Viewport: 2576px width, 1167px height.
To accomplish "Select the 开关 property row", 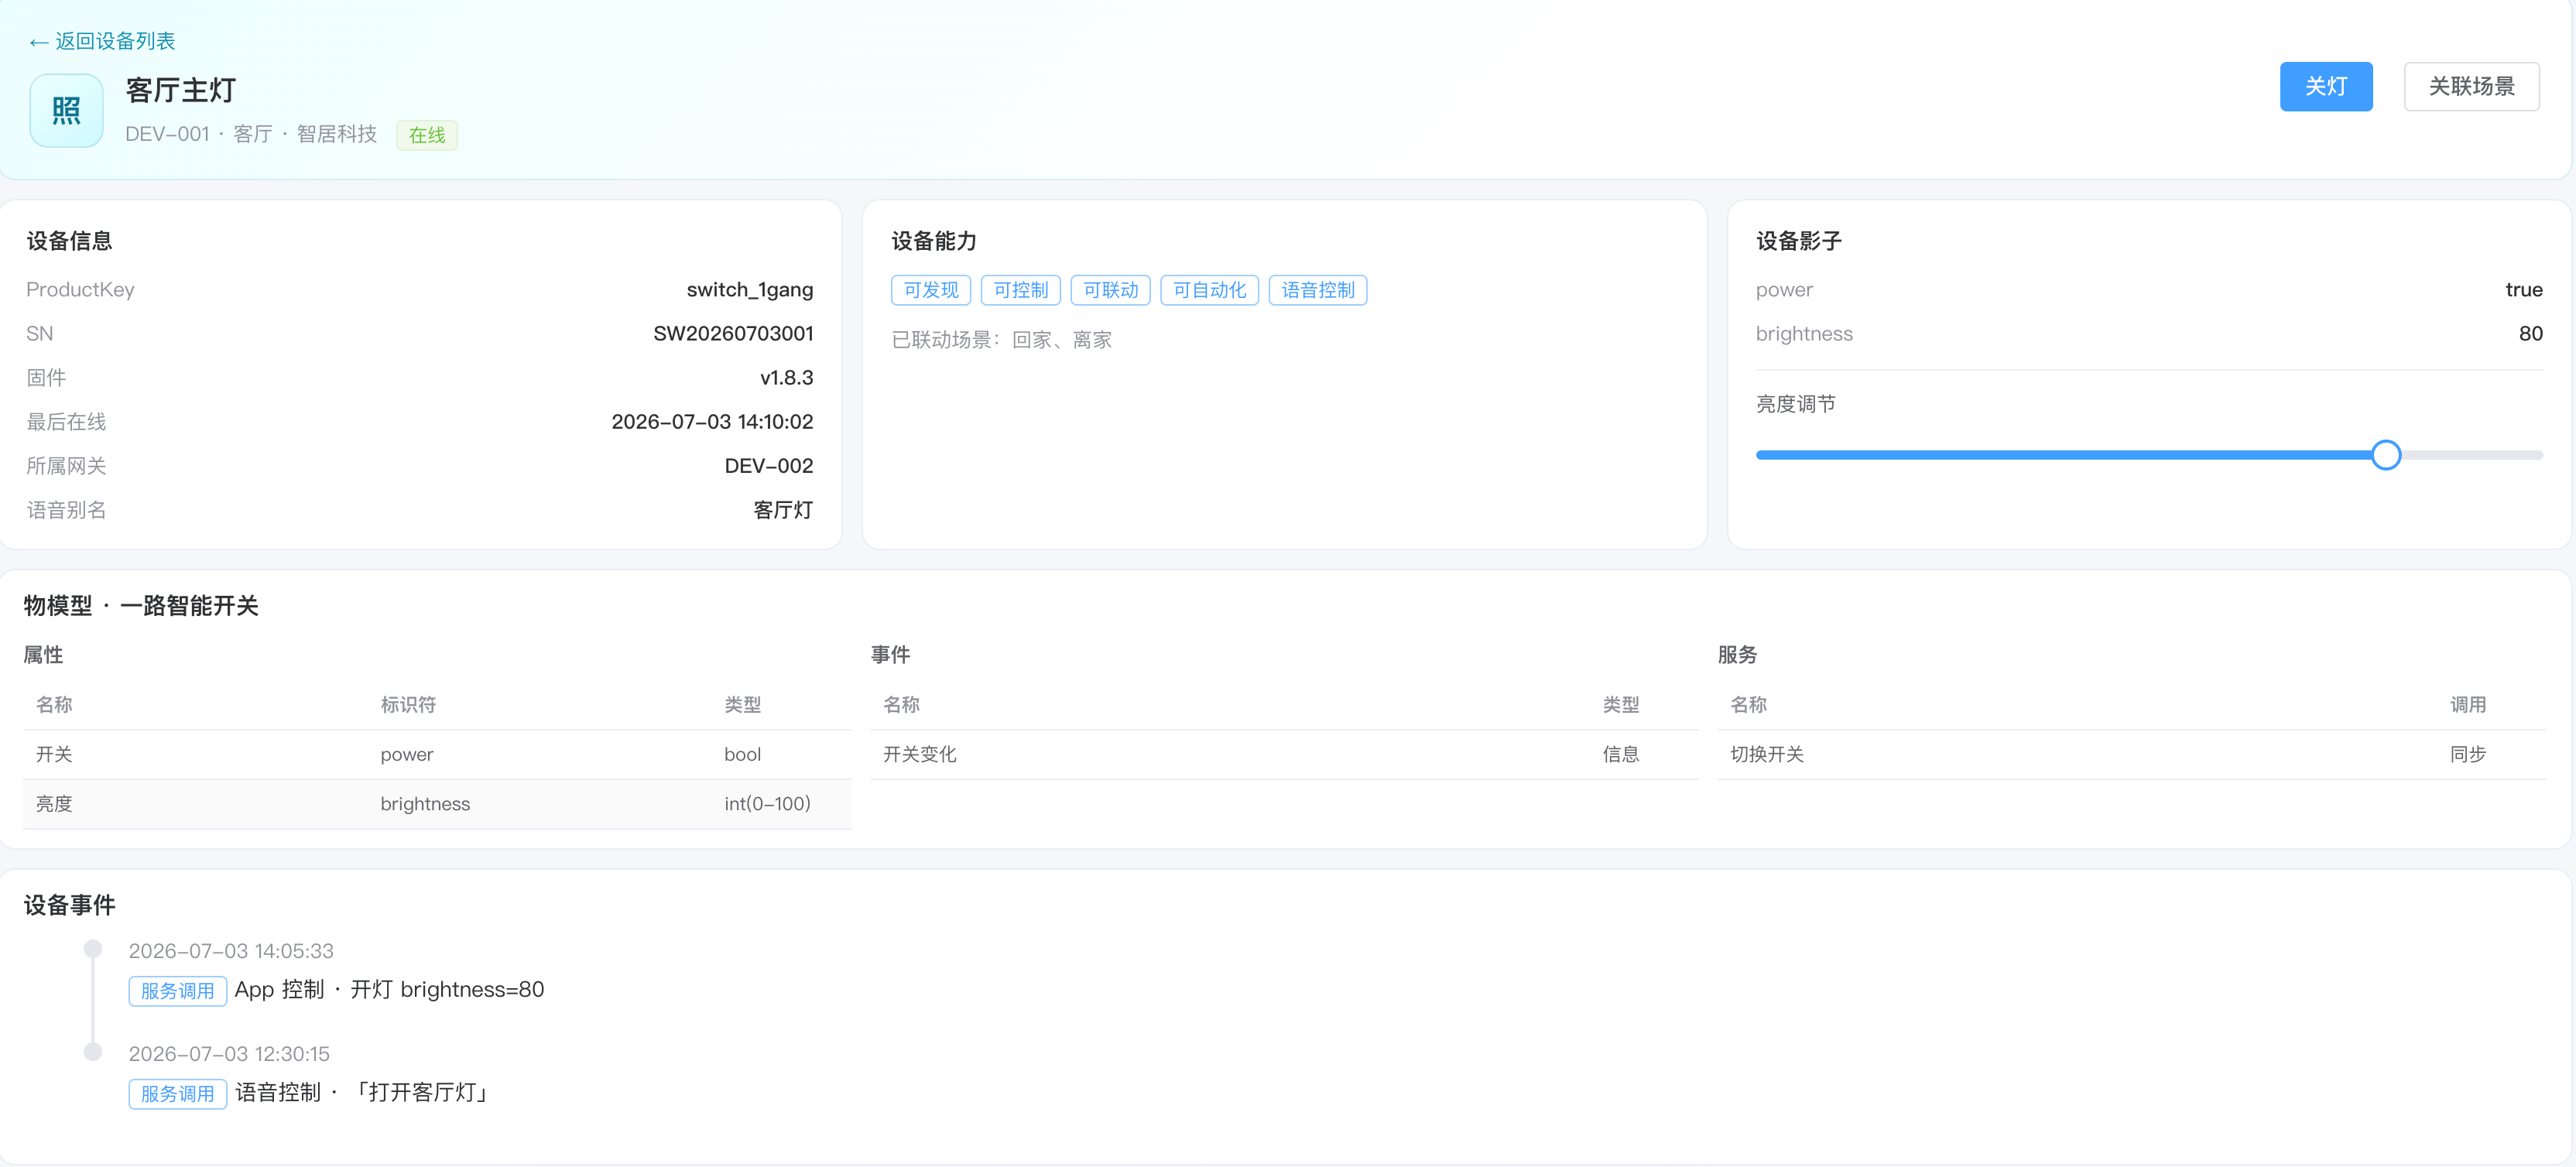I will tap(437, 754).
